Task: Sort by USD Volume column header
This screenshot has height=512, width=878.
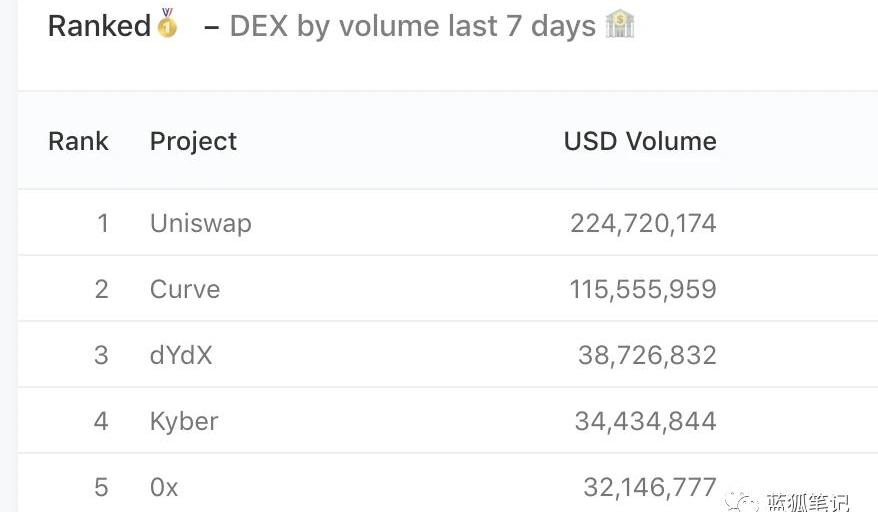Action: [x=640, y=141]
